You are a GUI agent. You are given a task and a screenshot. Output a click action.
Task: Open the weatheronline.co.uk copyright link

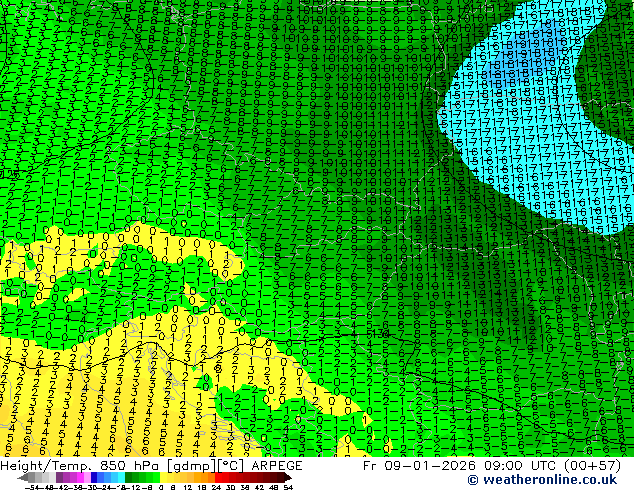542,480
